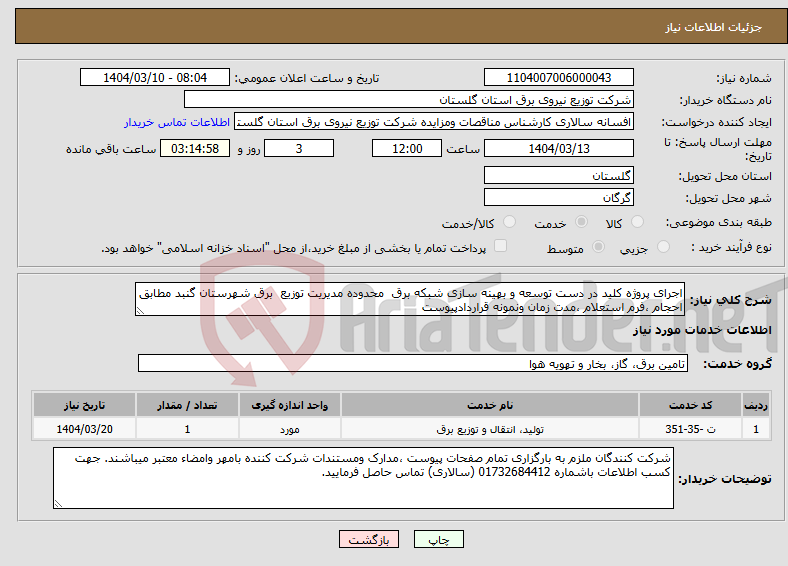788x566 pixels.
Task: Click the واحد اندازه گیری column header
Action: 289,405
